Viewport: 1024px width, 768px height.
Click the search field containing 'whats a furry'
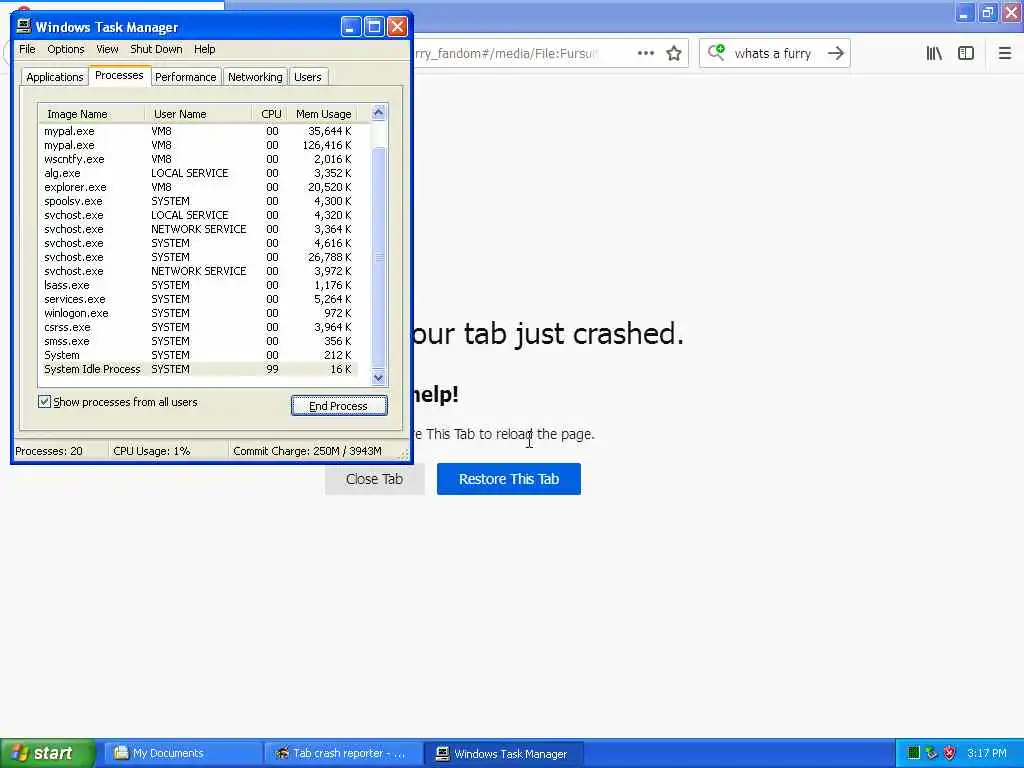(x=774, y=54)
